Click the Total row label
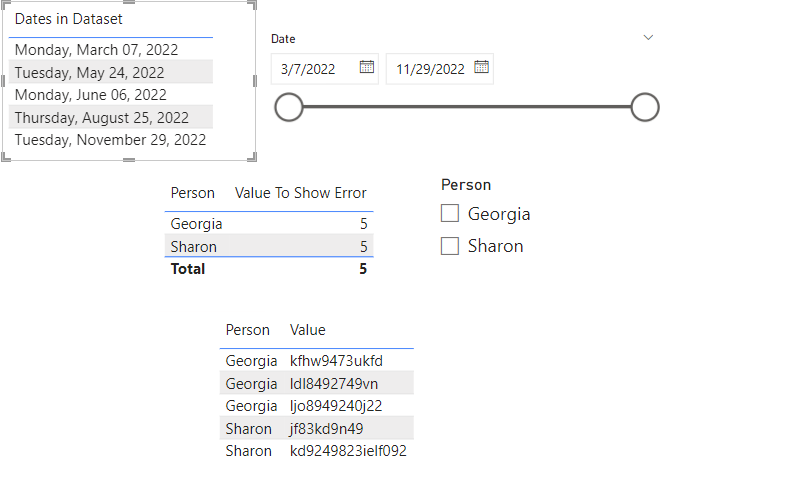Viewport: 802px width, 489px height. 188,269
